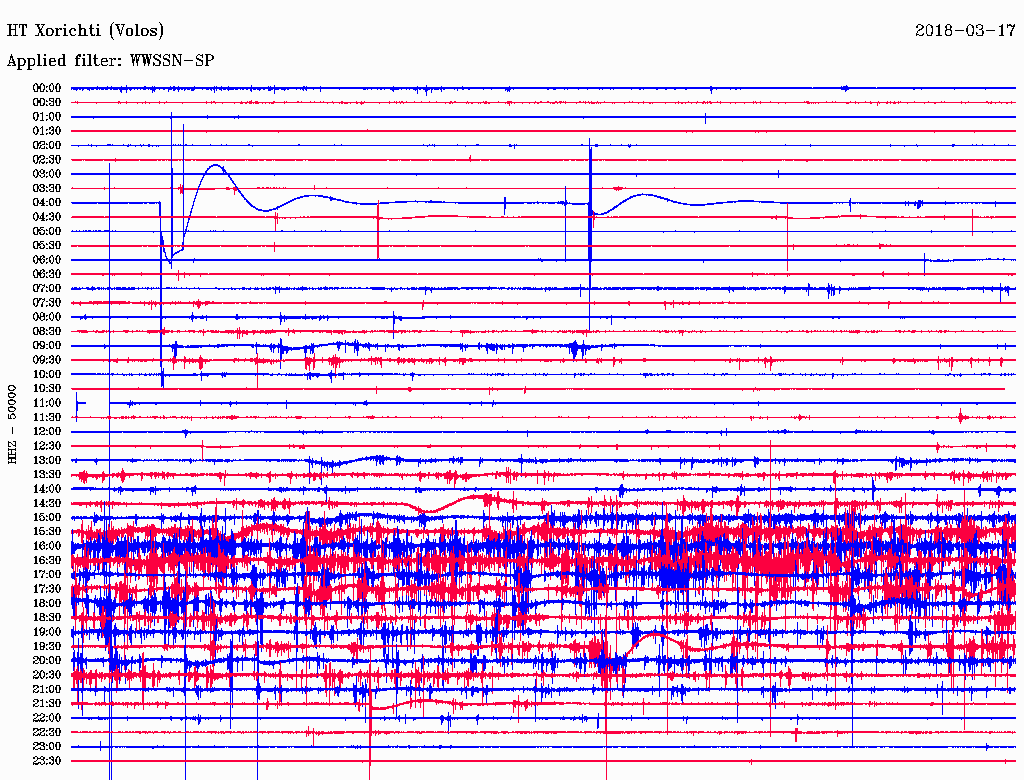Select the 03:30 time label
Image resolution: width=1024 pixels, height=780 pixels.
pos(47,189)
